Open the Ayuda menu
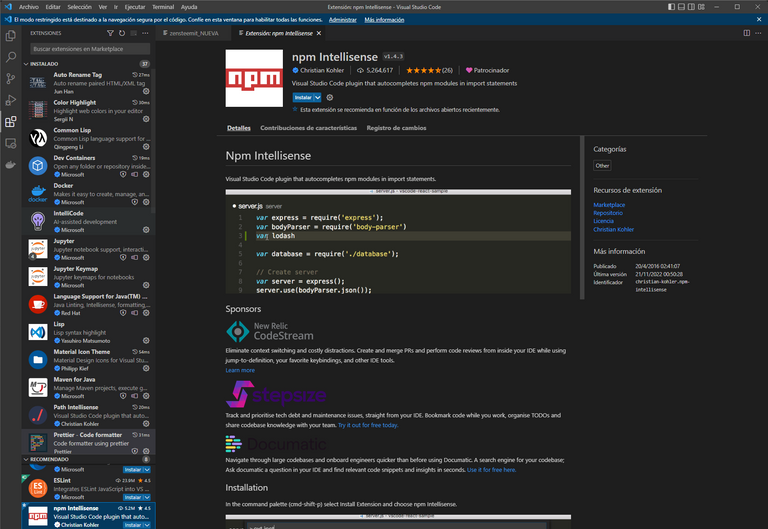This screenshot has height=529, width=768. [189, 7]
